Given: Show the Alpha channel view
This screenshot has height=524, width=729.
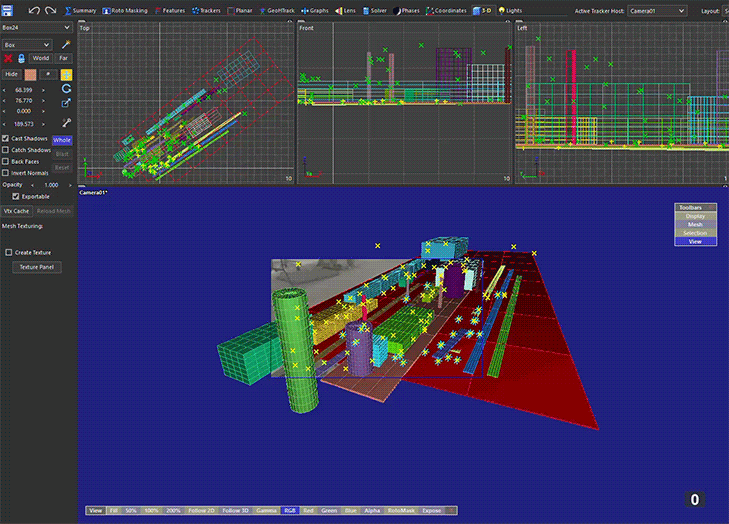Looking at the screenshot, I should [x=372, y=511].
